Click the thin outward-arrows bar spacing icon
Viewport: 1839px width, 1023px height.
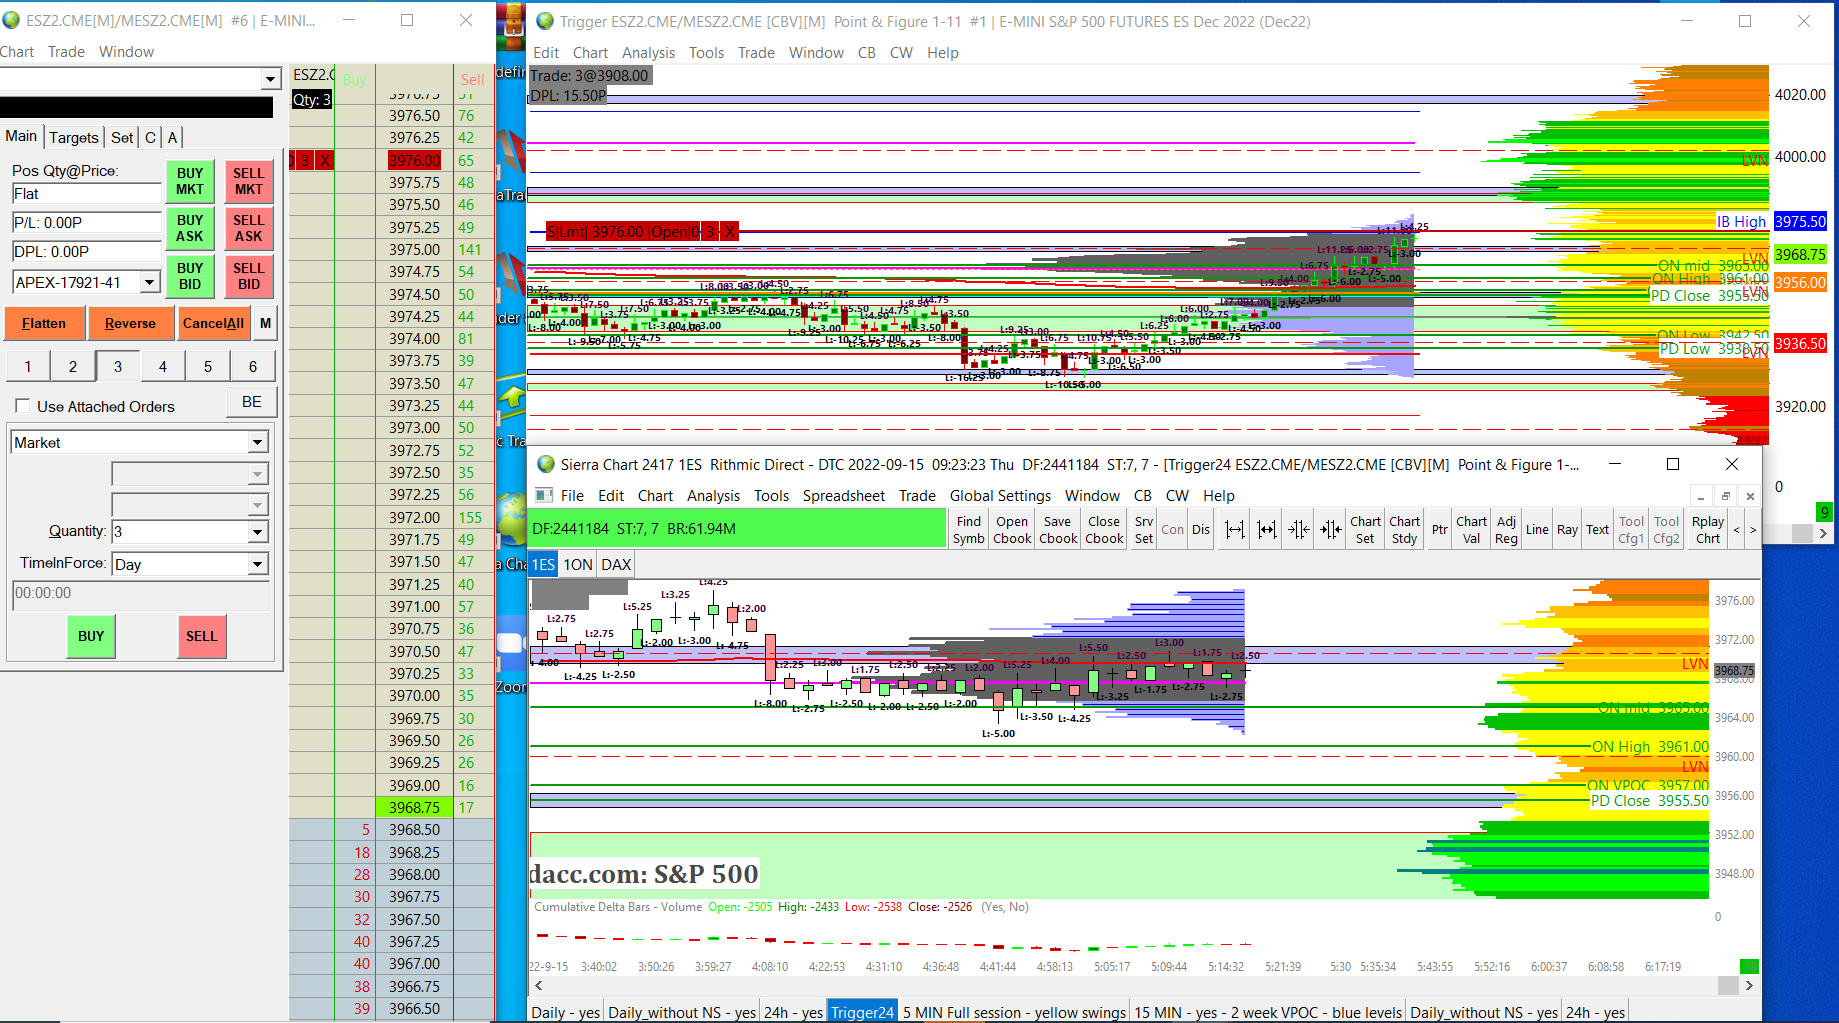click(x=1235, y=530)
